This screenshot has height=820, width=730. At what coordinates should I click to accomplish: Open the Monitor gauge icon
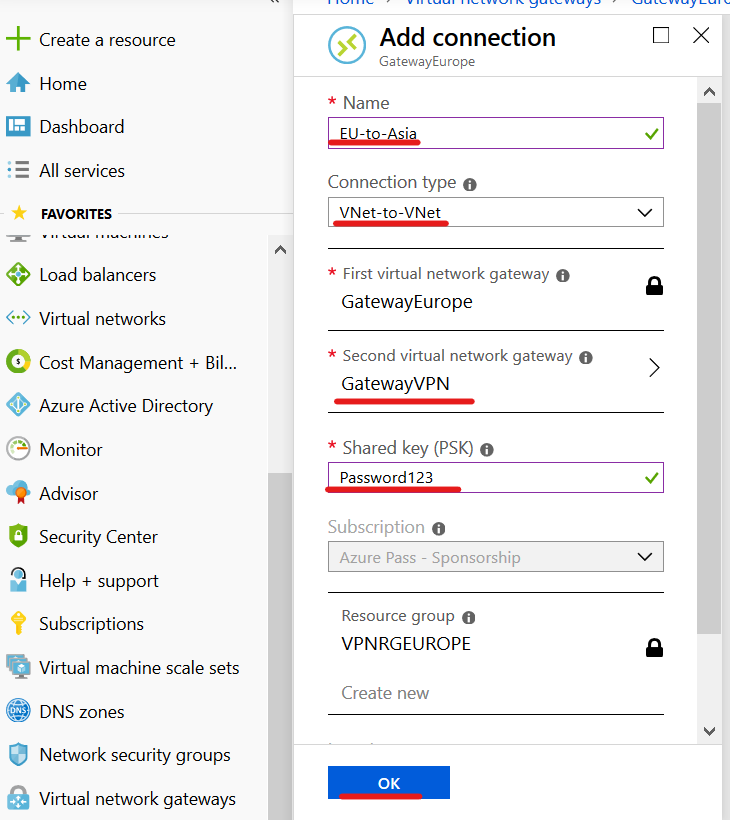[18, 449]
